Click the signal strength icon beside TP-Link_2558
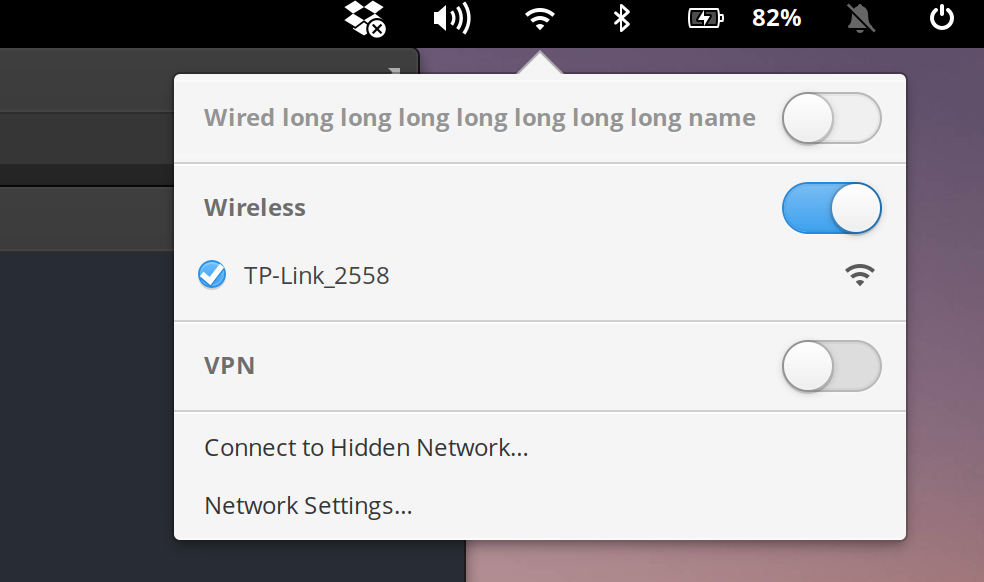Screen dimensions: 984x582 click(858, 274)
